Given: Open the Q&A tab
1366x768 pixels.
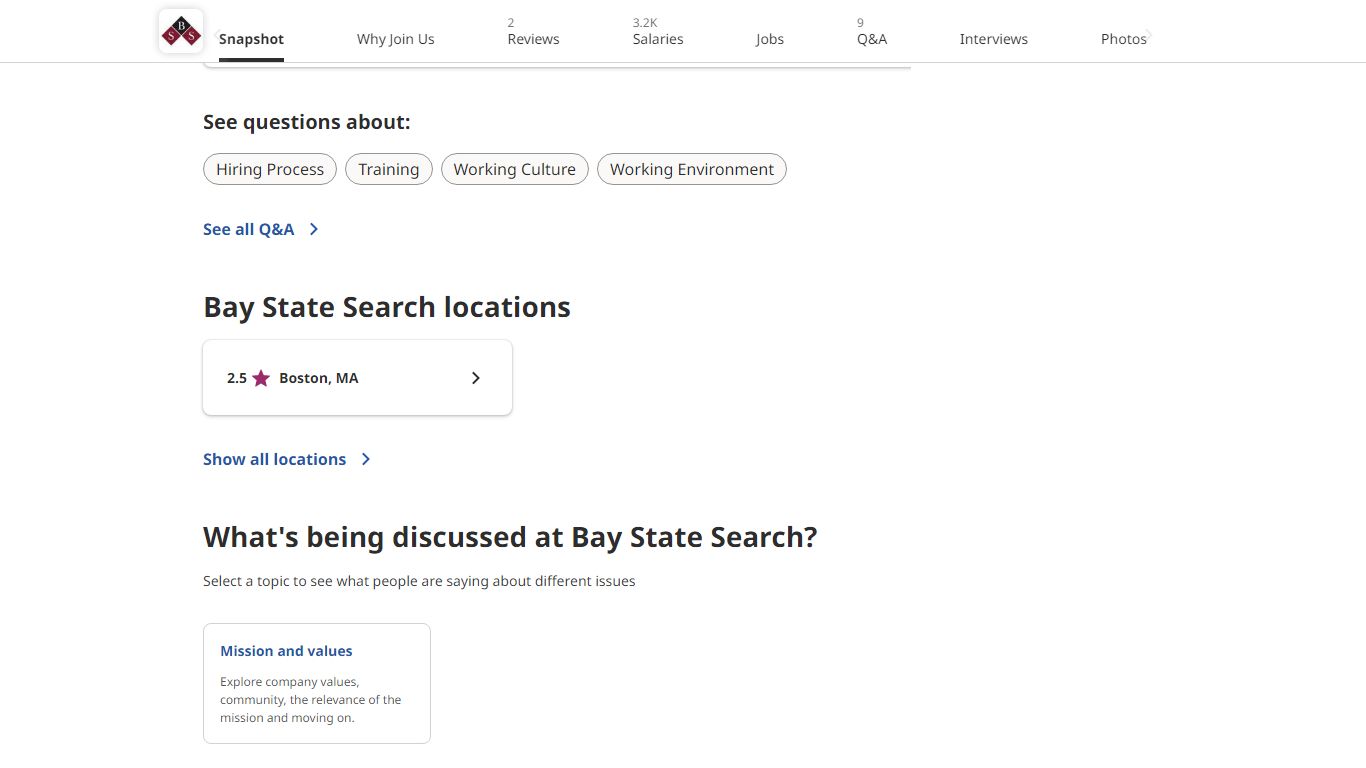Looking at the screenshot, I should tap(872, 39).
